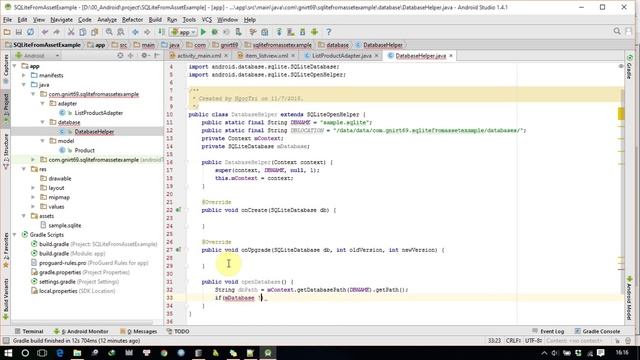Click the Paste toolbar icon
Viewport: 640px width, 360px height.
(x=94, y=32)
